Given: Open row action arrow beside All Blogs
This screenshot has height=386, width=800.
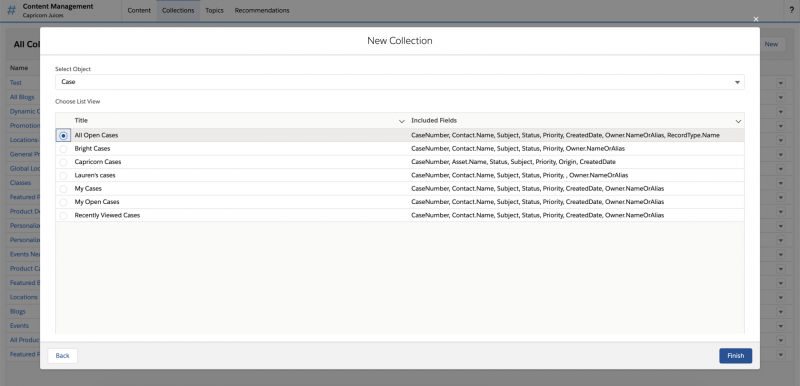Looking at the screenshot, I should click(x=781, y=97).
